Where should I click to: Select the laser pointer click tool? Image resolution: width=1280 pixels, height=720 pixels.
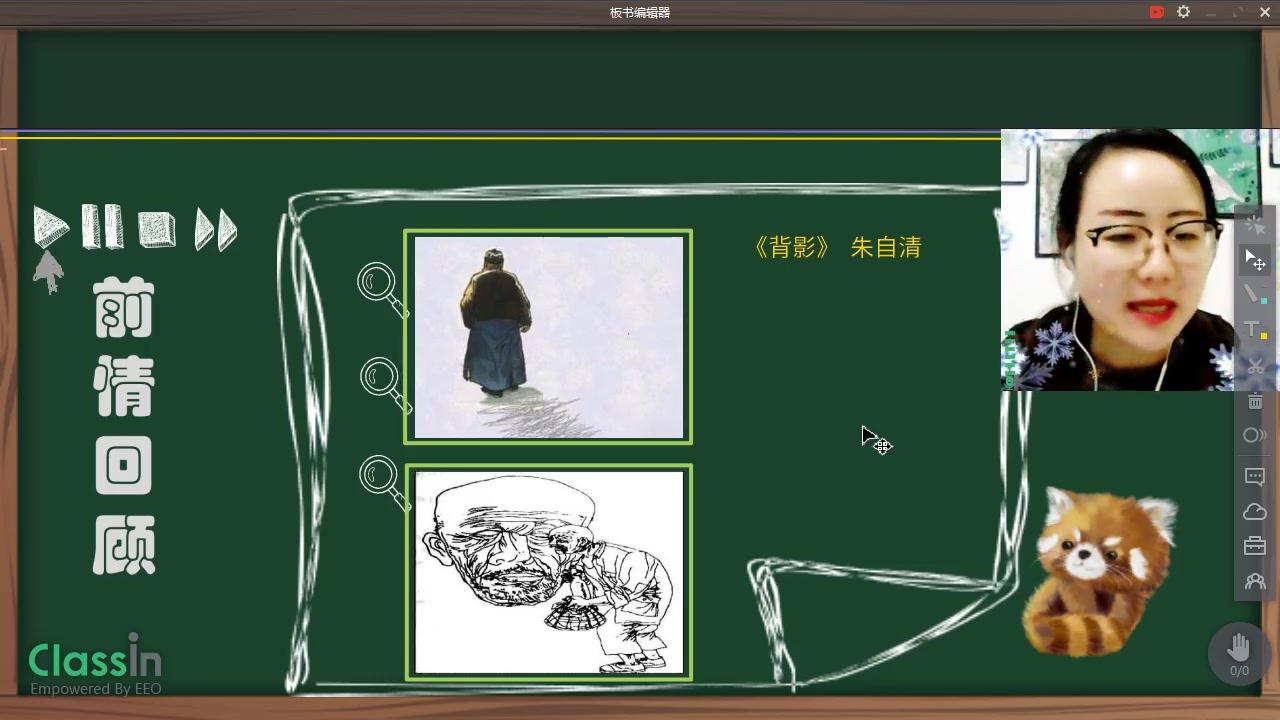[1255, 226]
